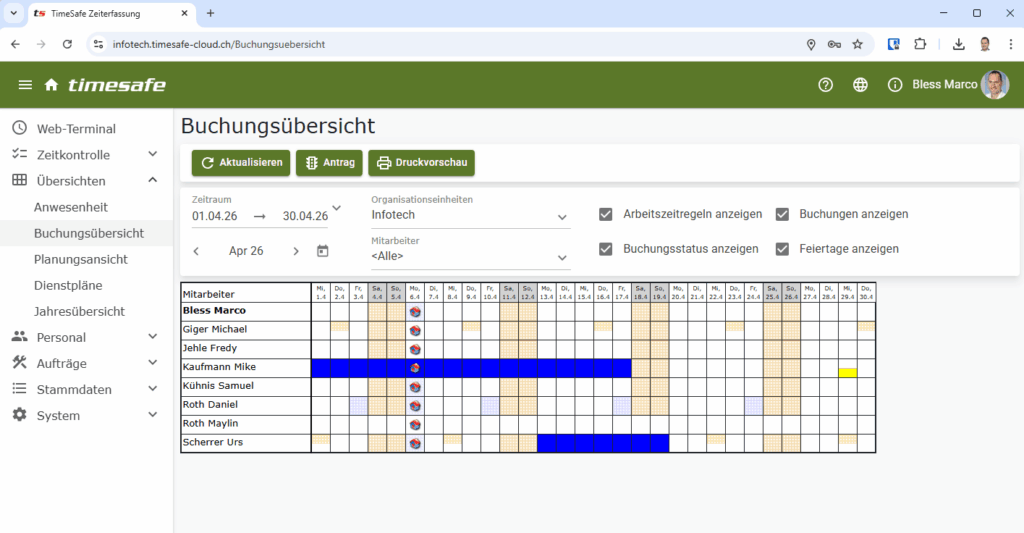The height and width of the screenshot is (533, 1024).
Task: Select Jahresübersicht in the sidebar
Action: (79, 311)
